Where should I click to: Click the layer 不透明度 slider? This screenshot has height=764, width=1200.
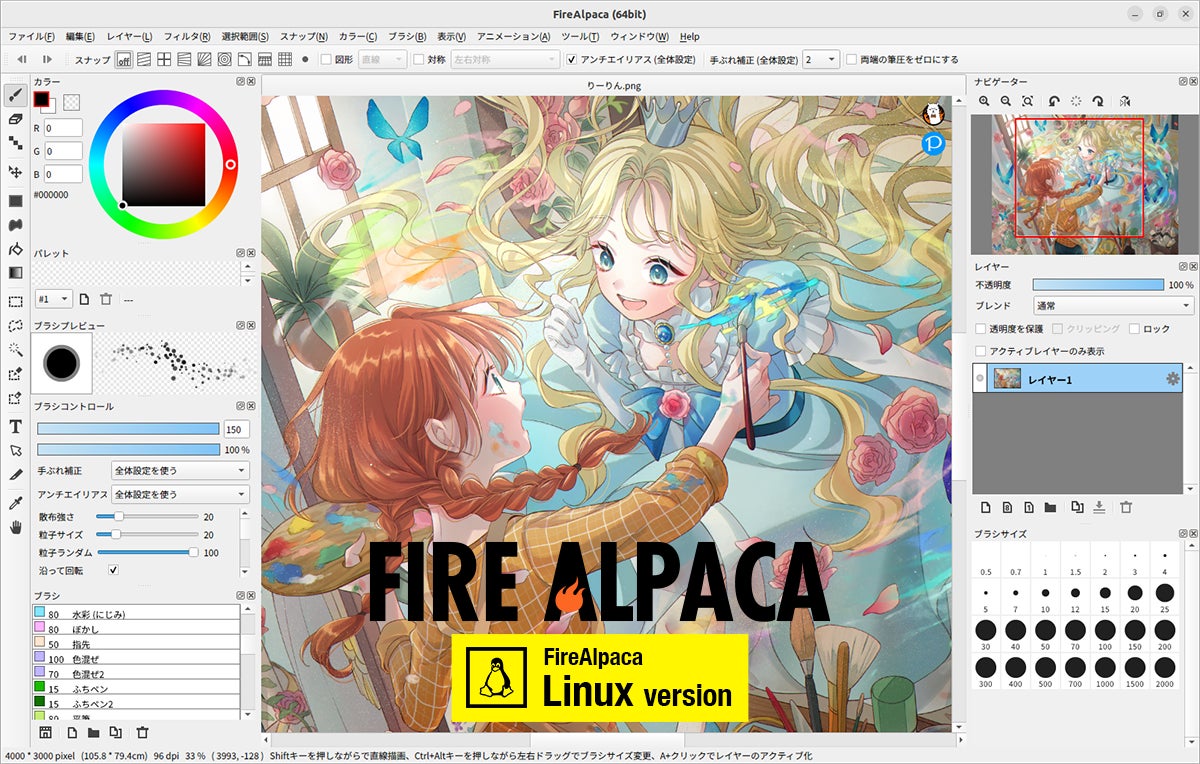1098,285
